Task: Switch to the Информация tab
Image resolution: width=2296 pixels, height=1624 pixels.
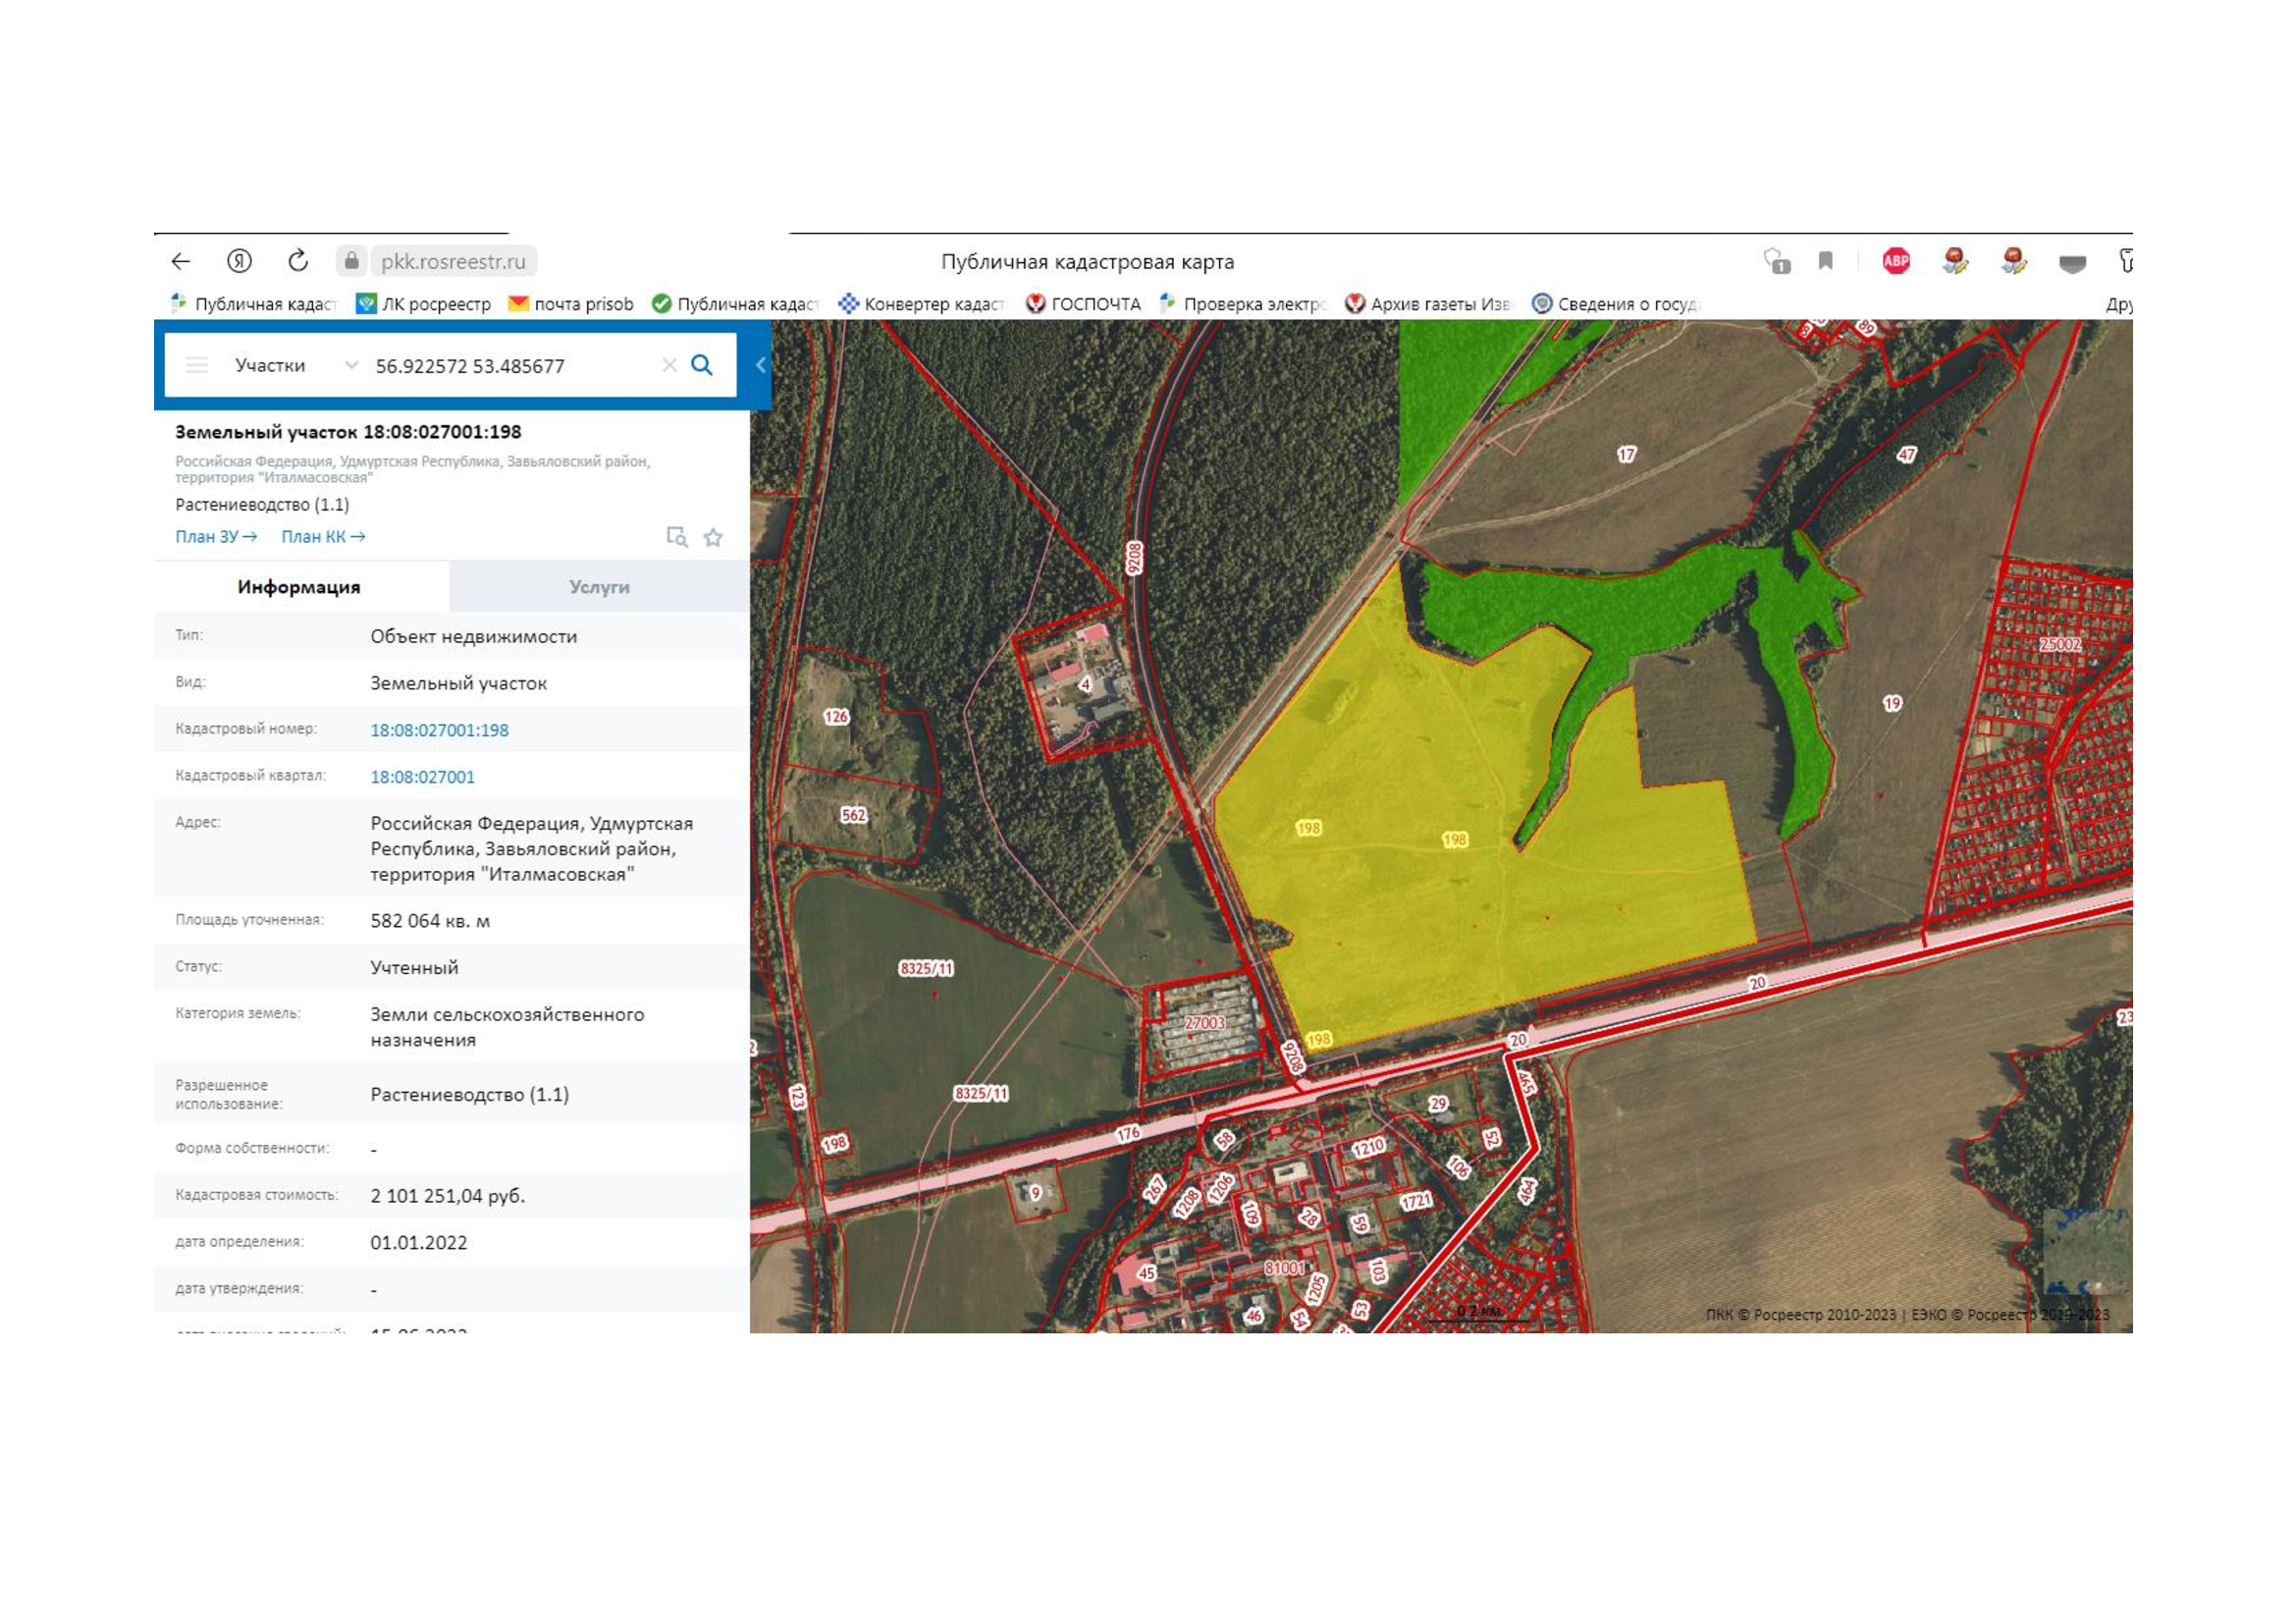Action: click(300, 587)
